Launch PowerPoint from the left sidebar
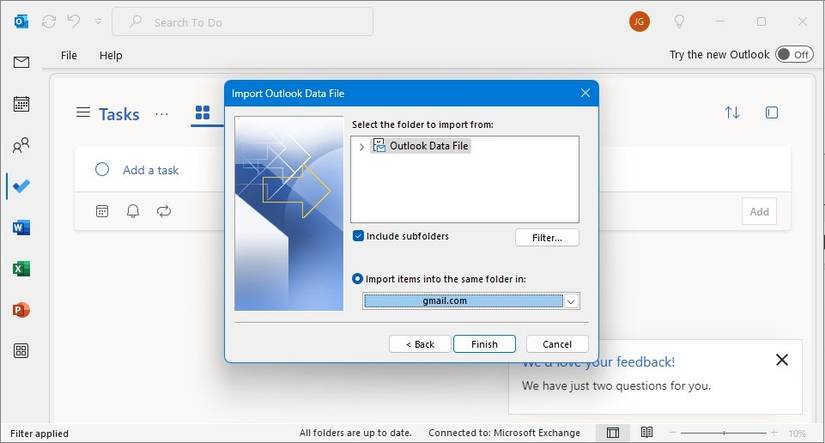Screen dimensions: 825x443 click(x=21, y=310)
